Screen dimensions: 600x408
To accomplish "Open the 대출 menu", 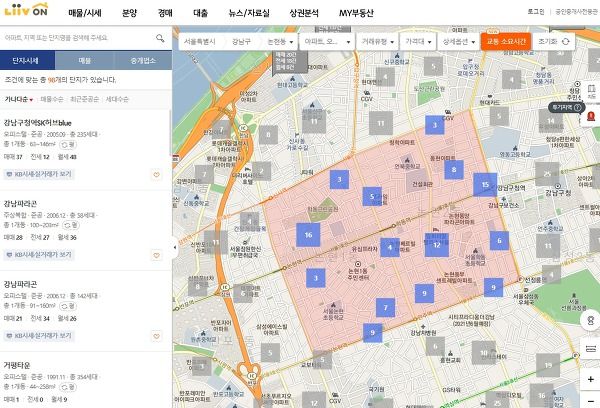I will pos(201,13).
